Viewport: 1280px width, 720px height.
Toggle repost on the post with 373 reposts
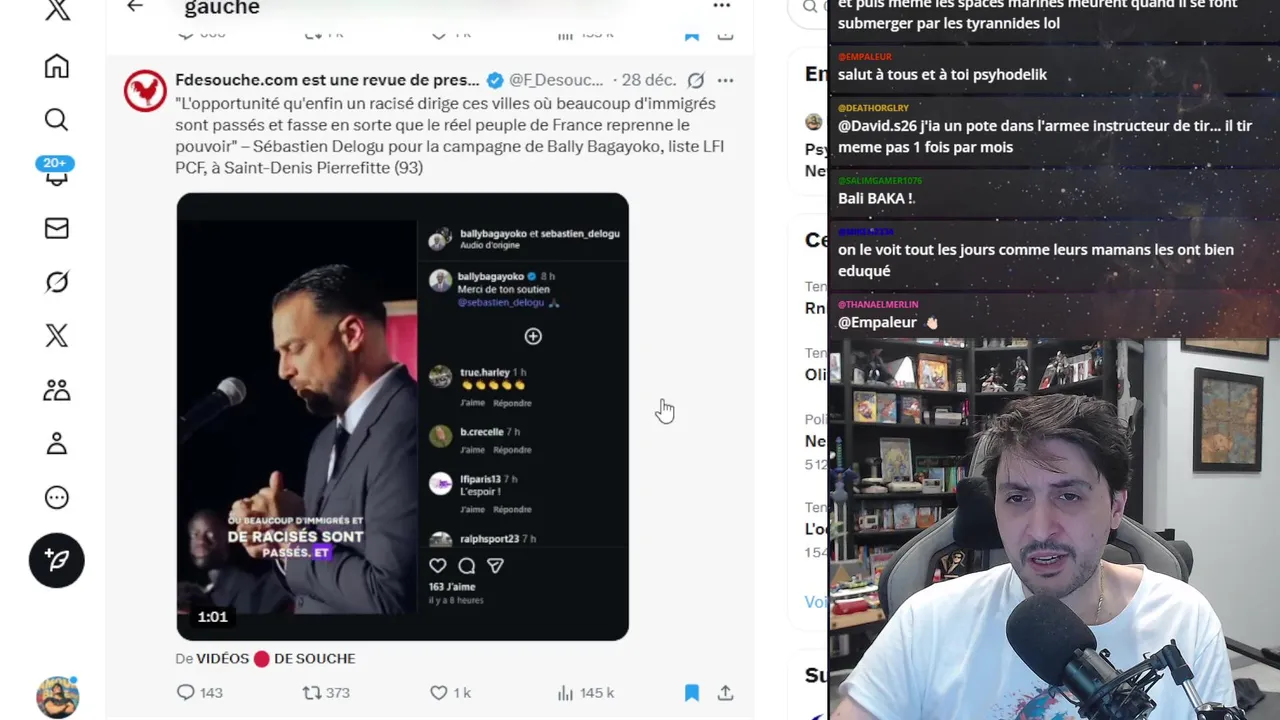pyautogui.click(x=312, y=692)
